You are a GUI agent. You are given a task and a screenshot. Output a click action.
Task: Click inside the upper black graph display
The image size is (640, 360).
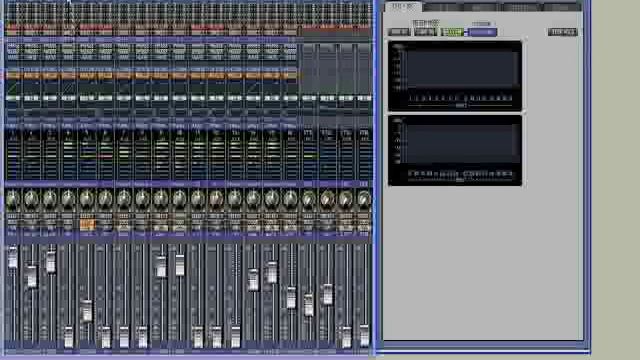455,76
